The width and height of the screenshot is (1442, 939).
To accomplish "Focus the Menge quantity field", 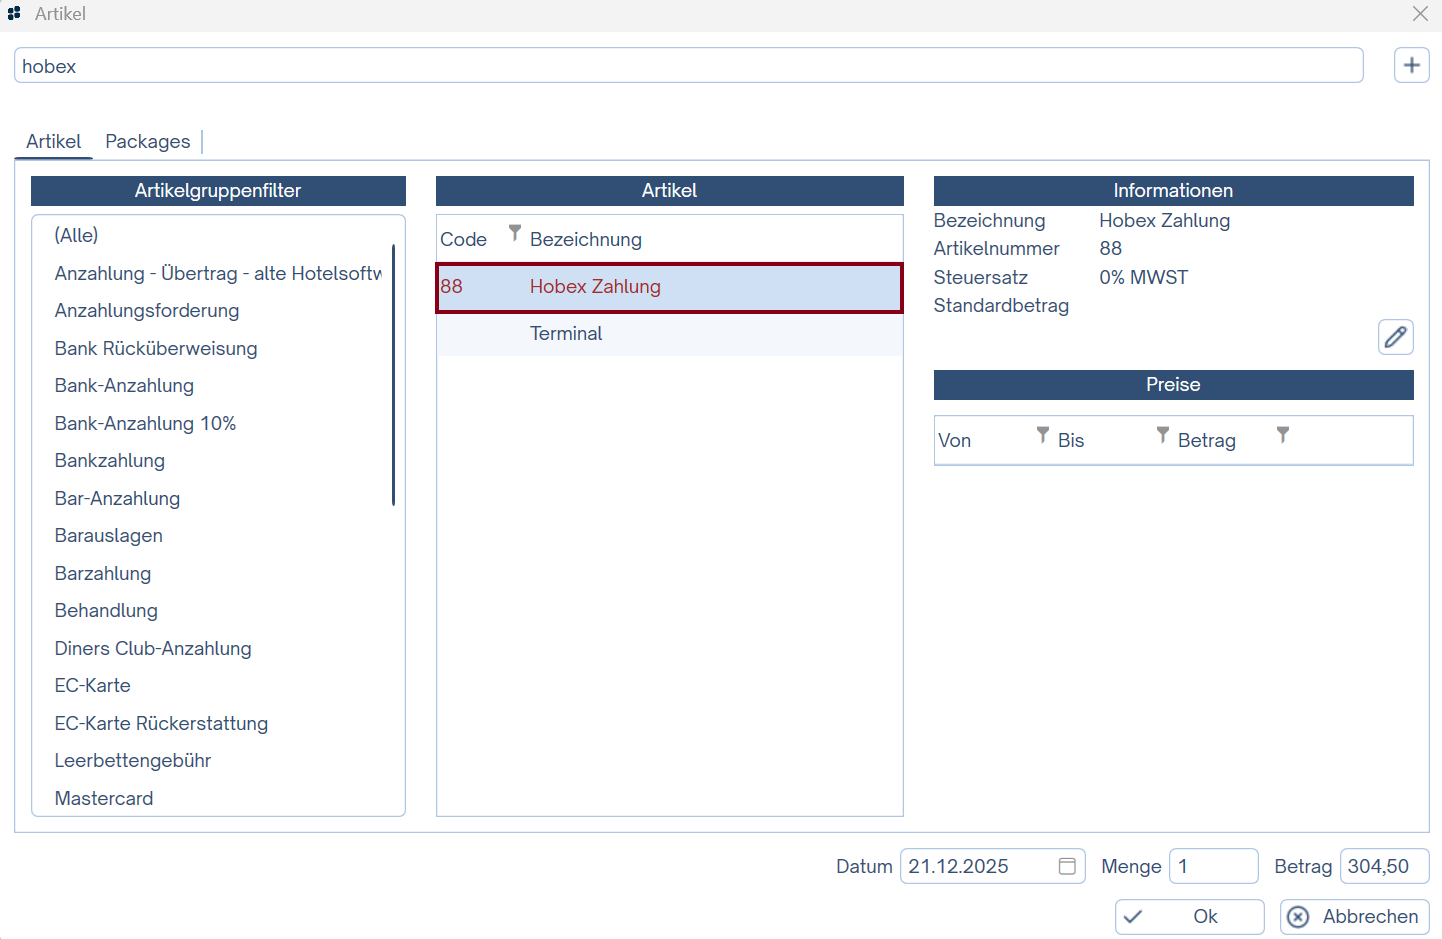I will point(1212,866).
